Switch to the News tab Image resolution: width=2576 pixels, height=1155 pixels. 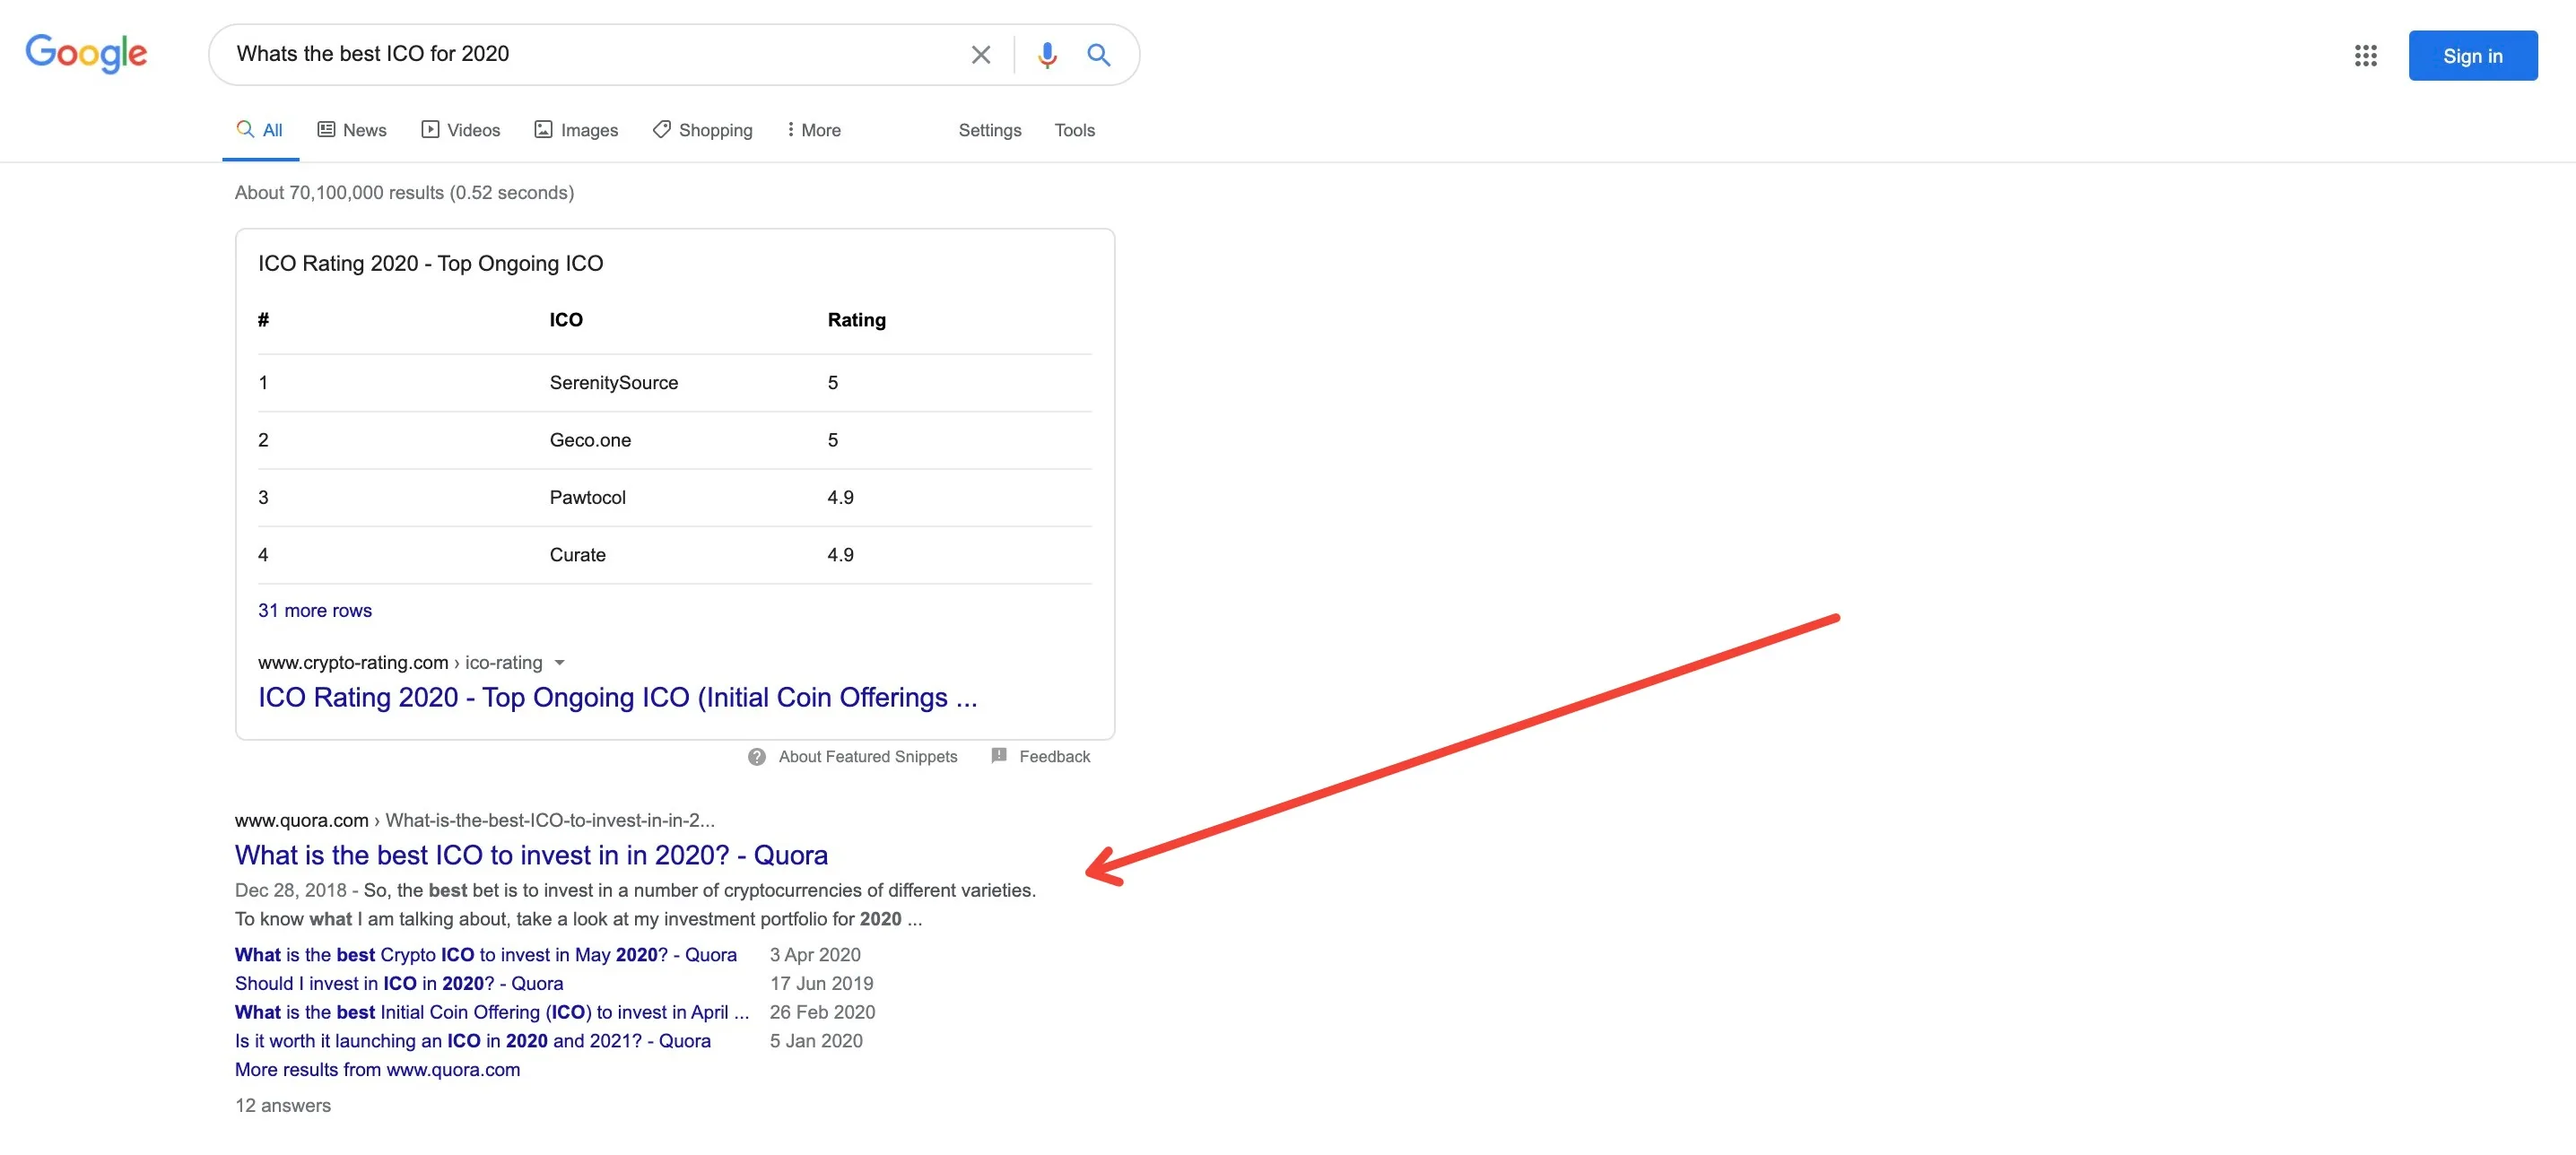(352, 130)
